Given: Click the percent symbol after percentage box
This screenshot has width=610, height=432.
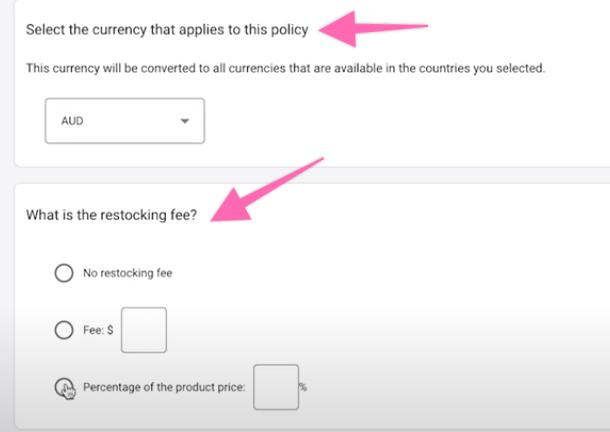Looking at the screenshot, I should tap(302, 387).
